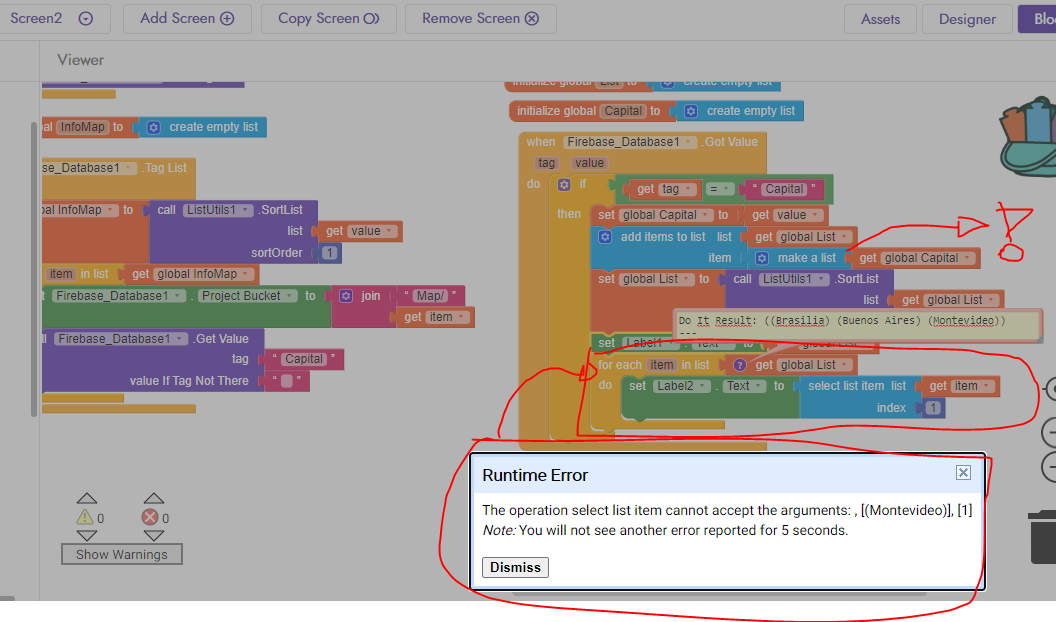Click the gear mutator on the if block
This screenshot has width=1056, height=622.
pos(564,185)
